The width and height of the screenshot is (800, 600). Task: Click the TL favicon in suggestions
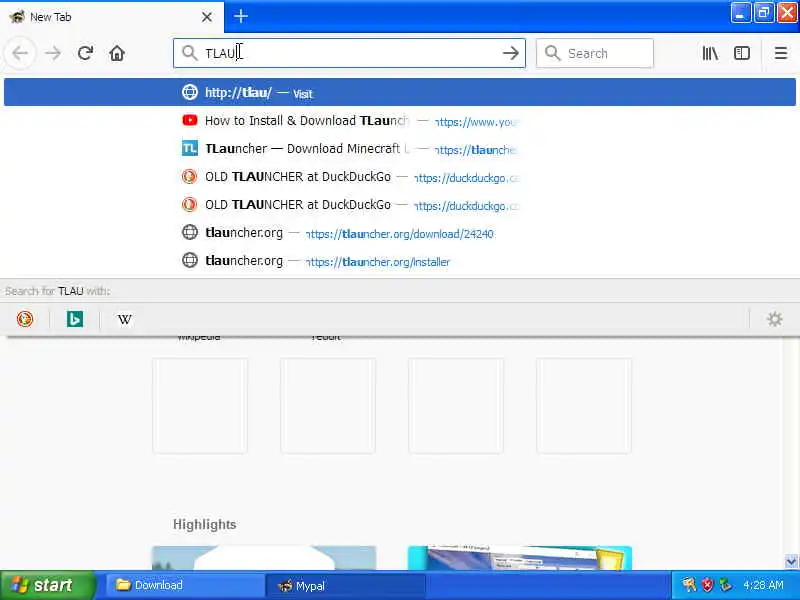[190, 148]
